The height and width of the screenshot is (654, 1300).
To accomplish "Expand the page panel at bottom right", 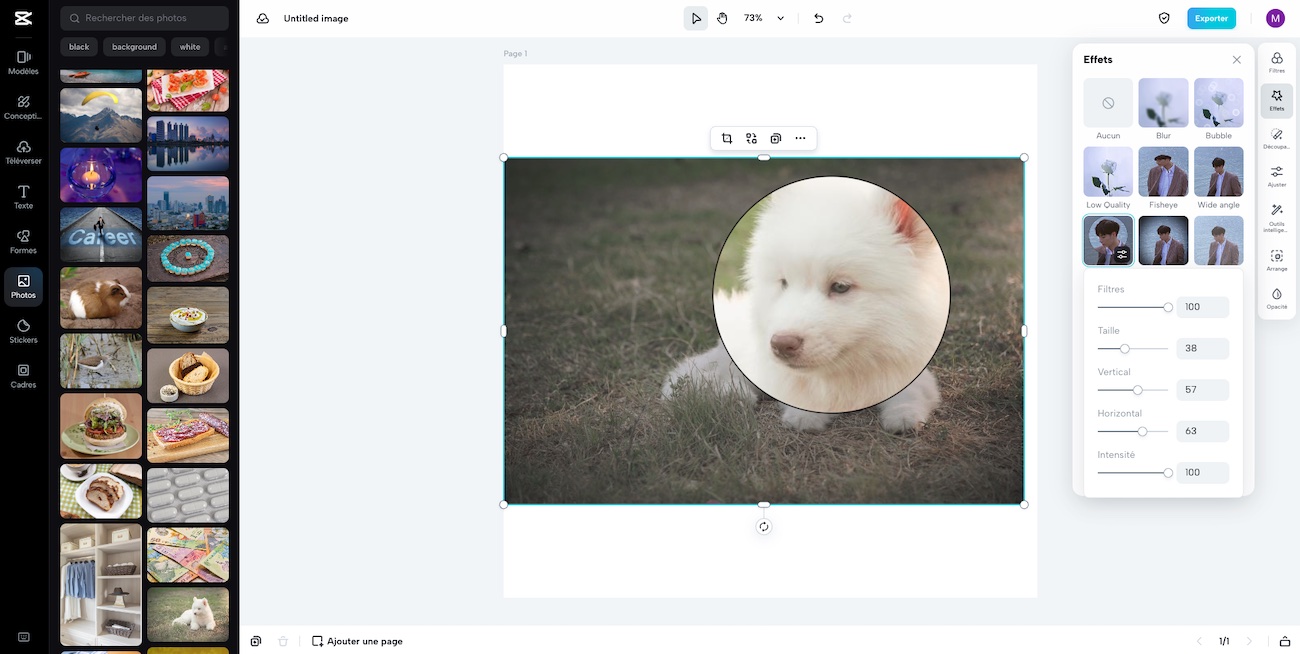I will (x=1284, y=641).
